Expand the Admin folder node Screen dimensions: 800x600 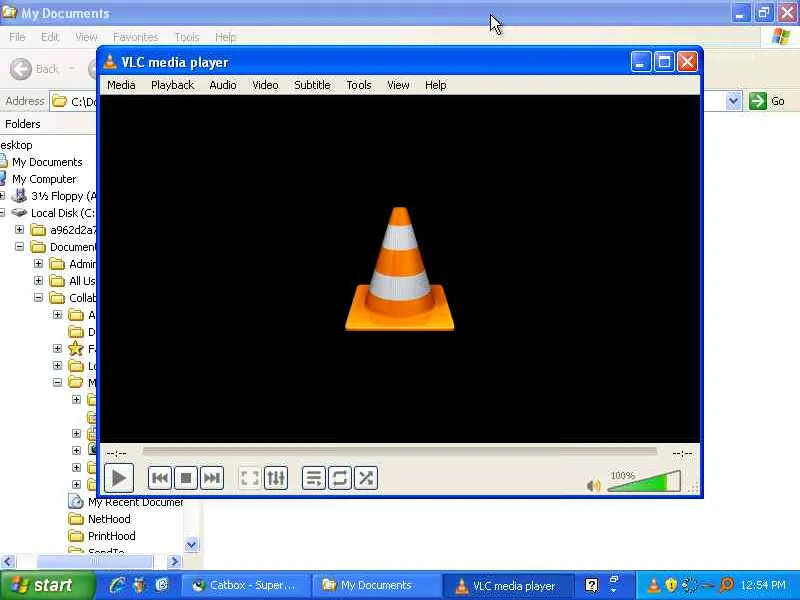coord(38,264)
